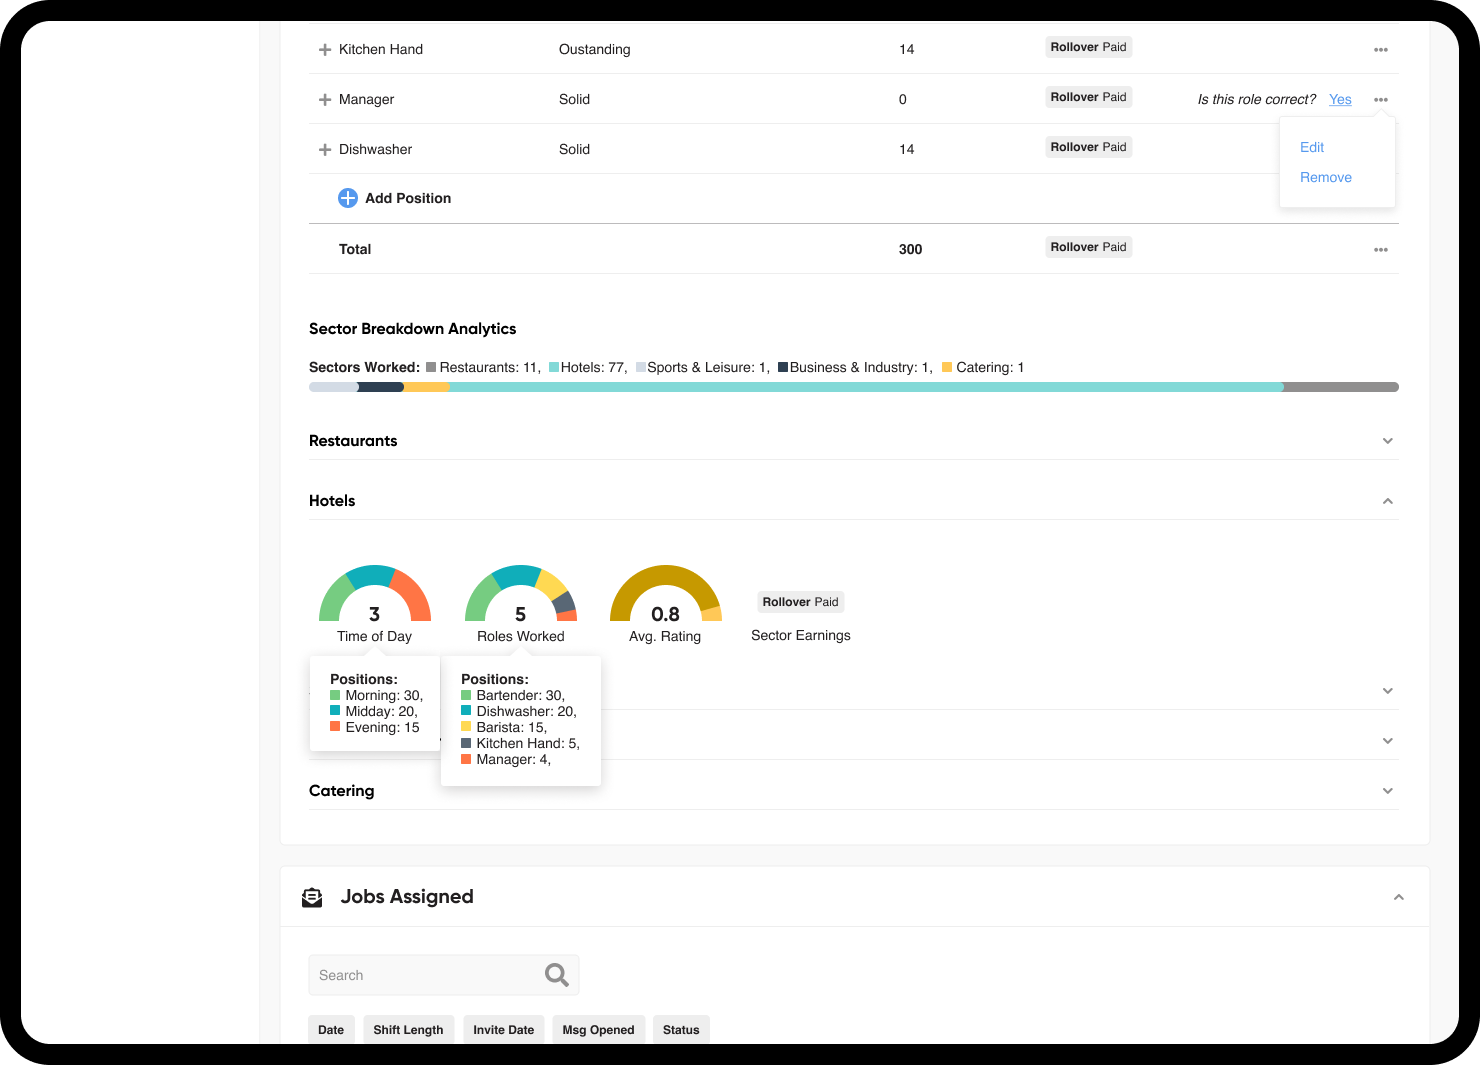Expand the Manager row plus icon
The height and width of the screenshot is (1065, 1480).
click(x=325, y=100)
